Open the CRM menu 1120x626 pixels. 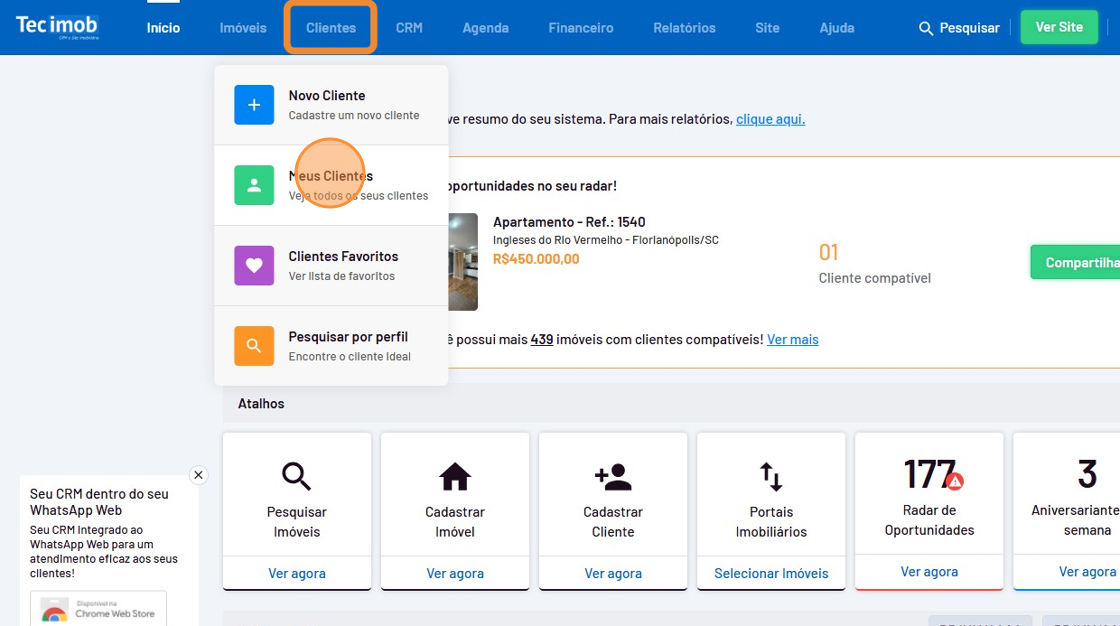tap(409, 28)
